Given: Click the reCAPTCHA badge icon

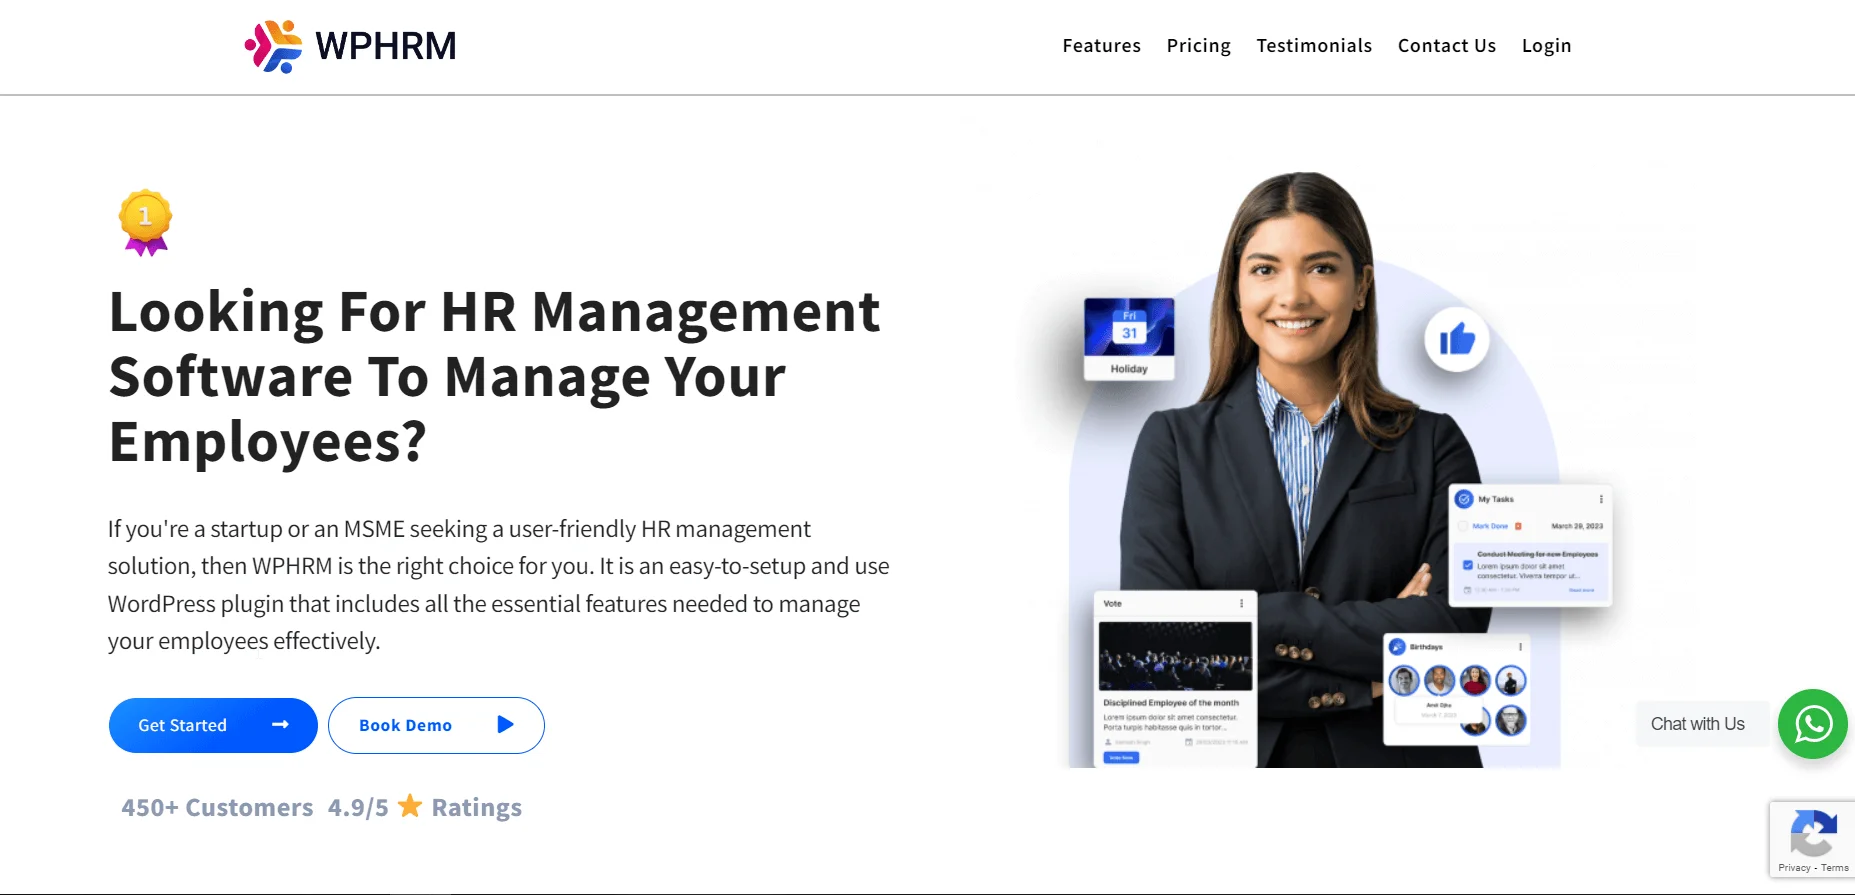Looking at the screenshot, I should pos(1813,832).
